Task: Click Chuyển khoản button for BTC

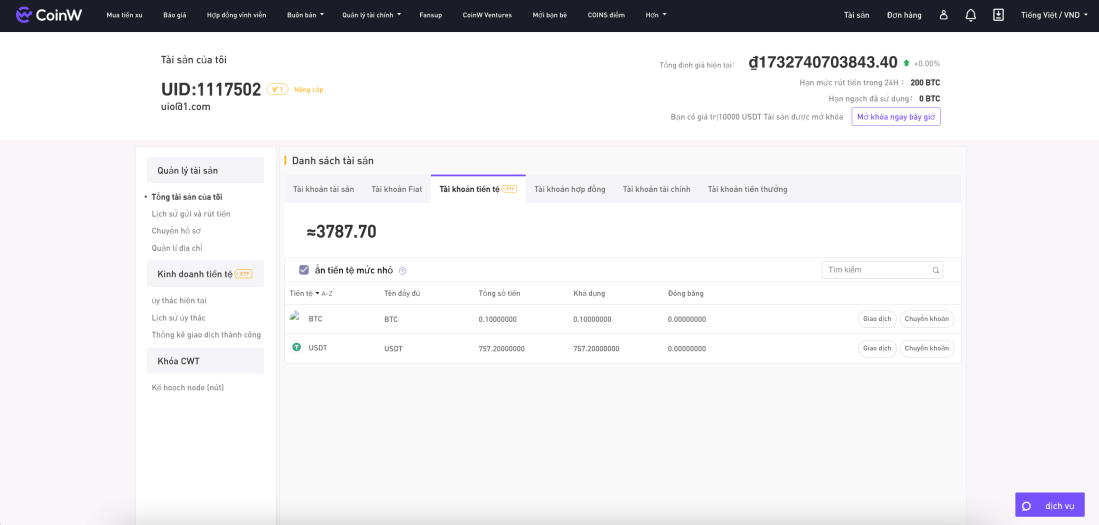Action: [x=927, y=319]
